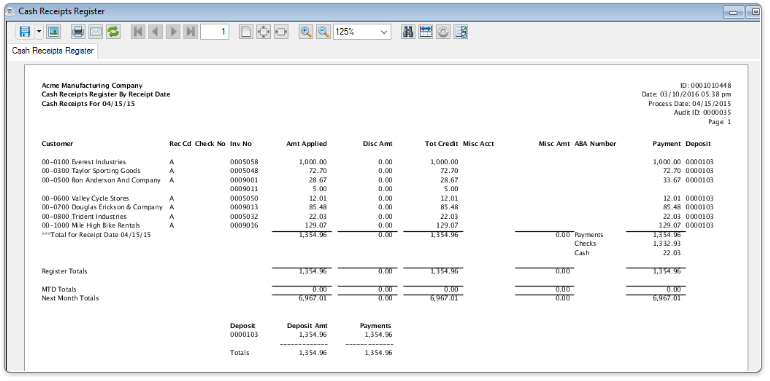This screenshot has width=770, height=381.
Task: Refresh the report with green arrows
Action: 113,32
